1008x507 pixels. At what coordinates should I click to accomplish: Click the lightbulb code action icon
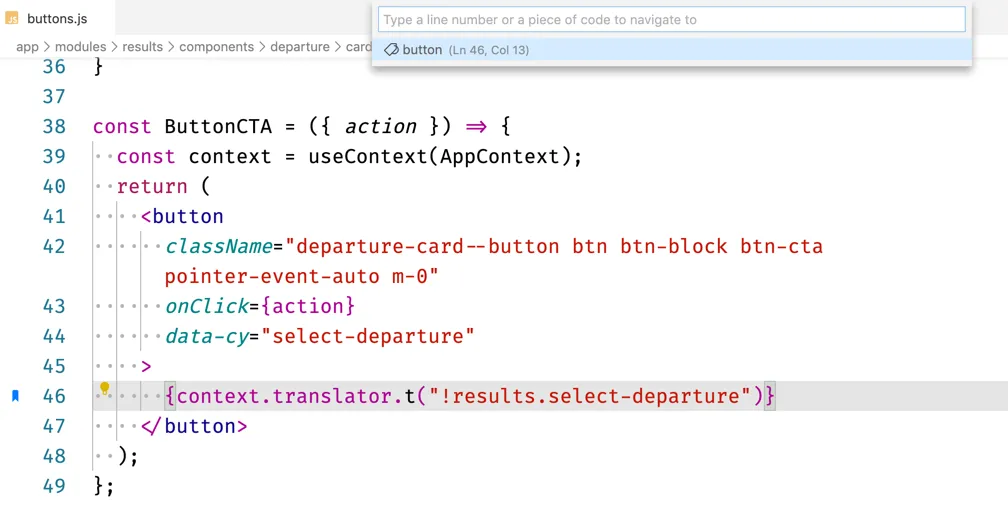point(104,389)
